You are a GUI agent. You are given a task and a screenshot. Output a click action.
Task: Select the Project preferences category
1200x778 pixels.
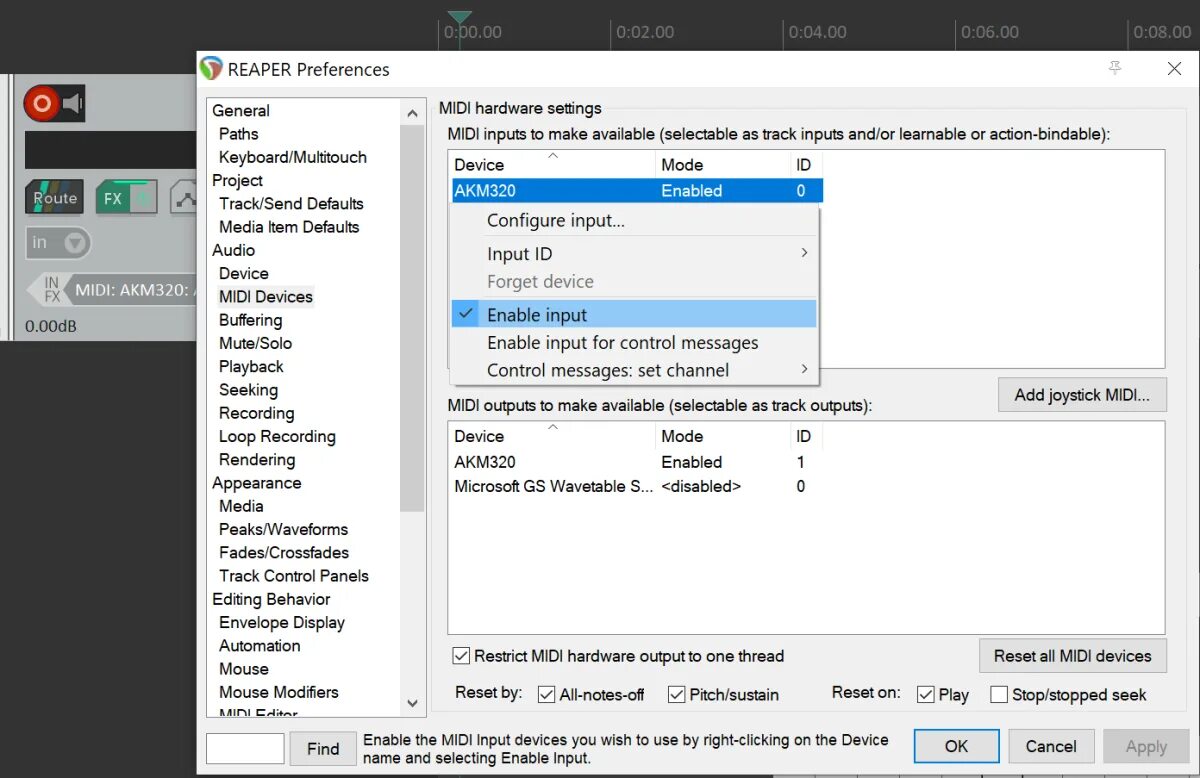237,180
